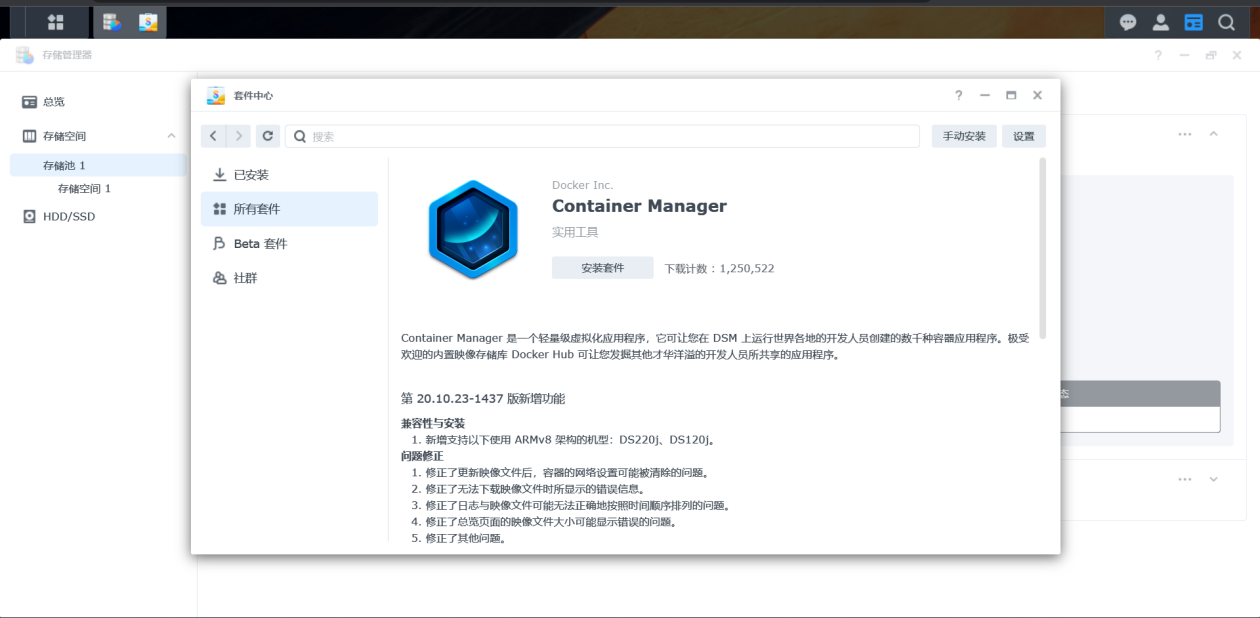Select Storage in Storage Manager sidebar
This screenshot has width=1260, height=618.
click(98, 136)
